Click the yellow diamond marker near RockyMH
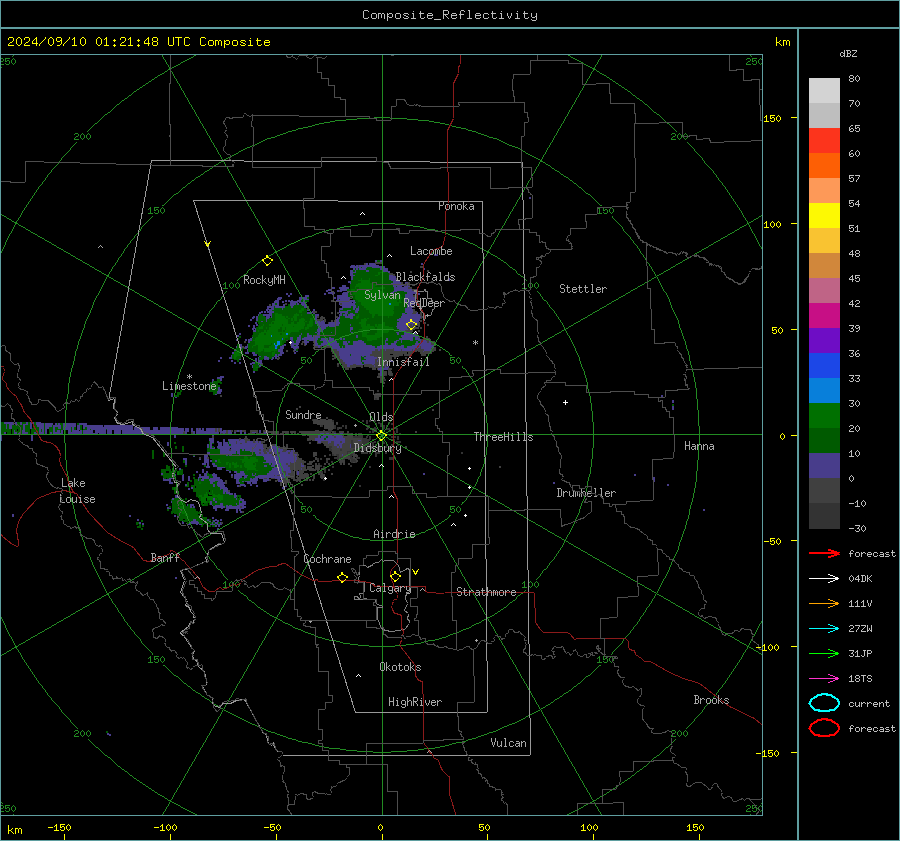Screen dimensions: 900x841 point(267,261)
